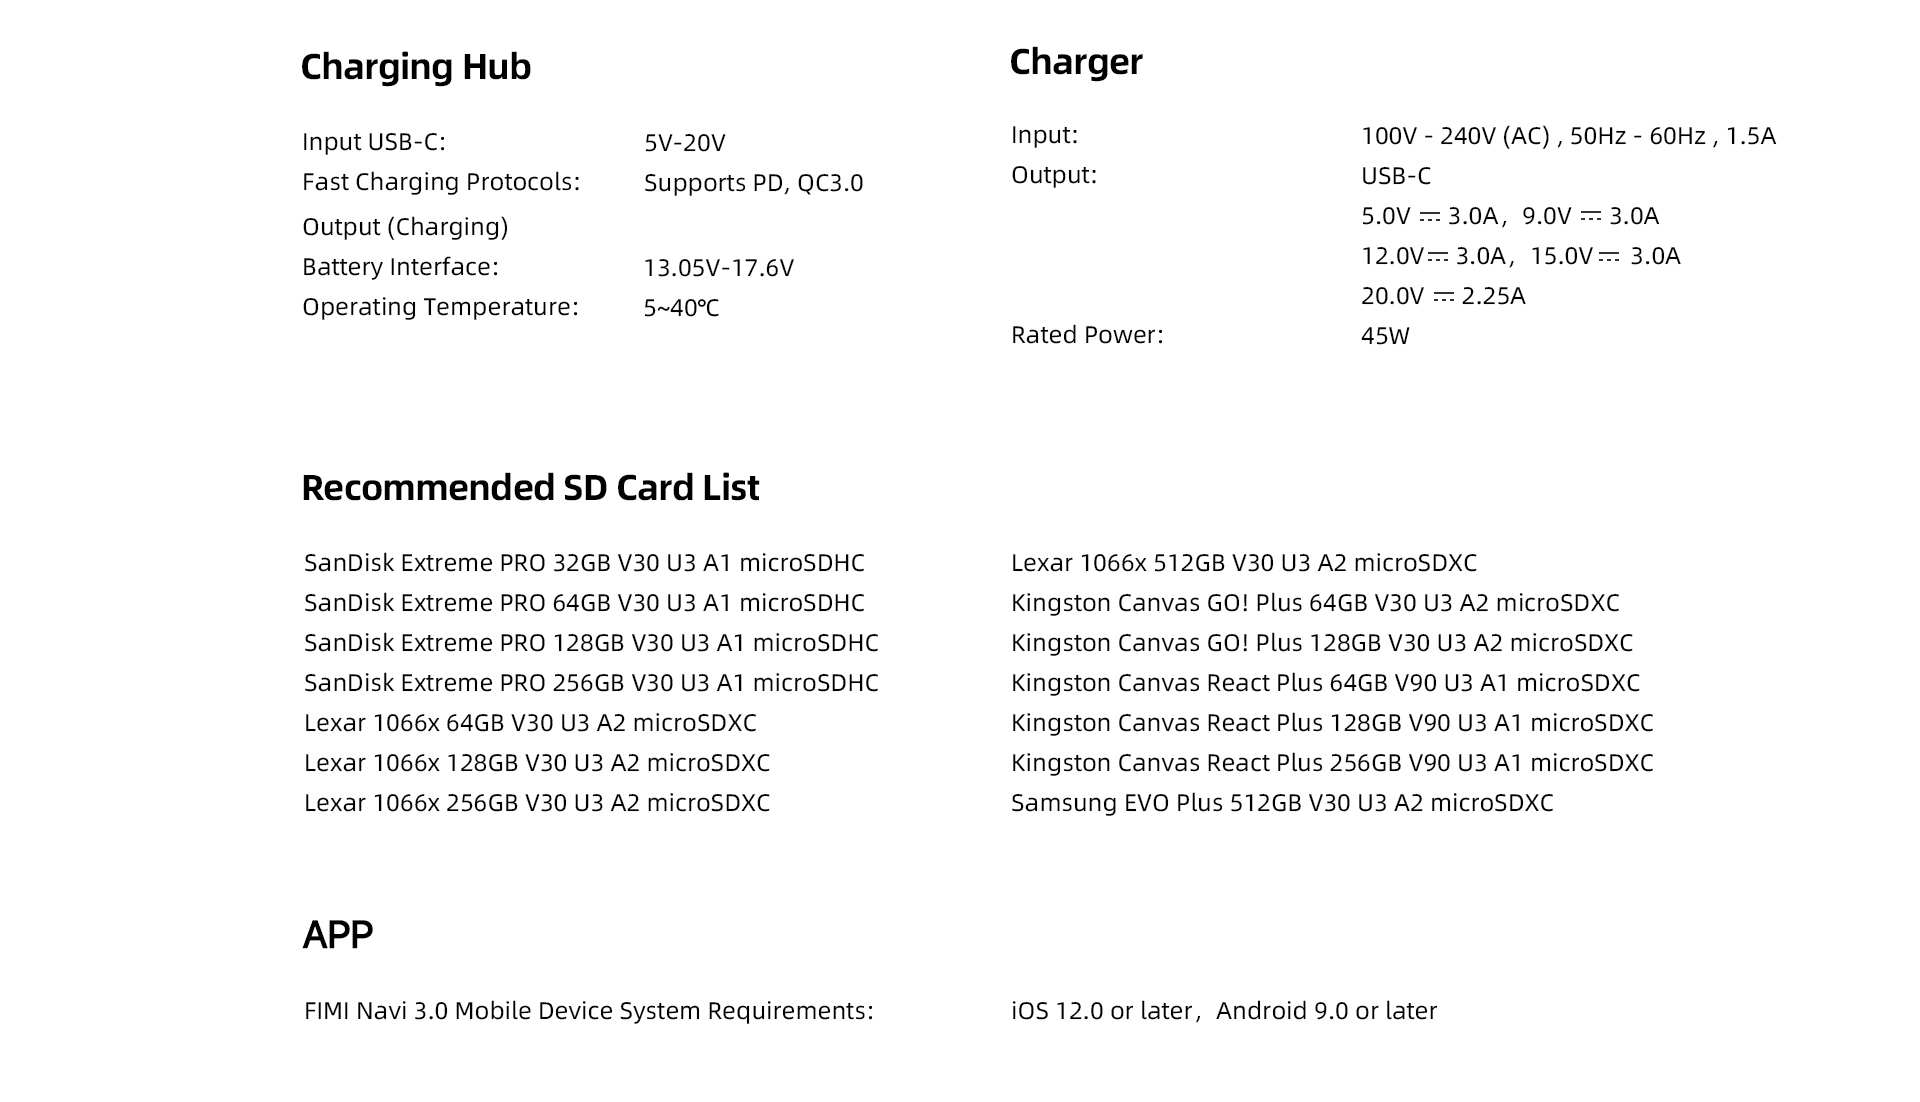
Task: Click Kingston Canvas GO! Plus 128GB entry
Action: click(1322, 643)
